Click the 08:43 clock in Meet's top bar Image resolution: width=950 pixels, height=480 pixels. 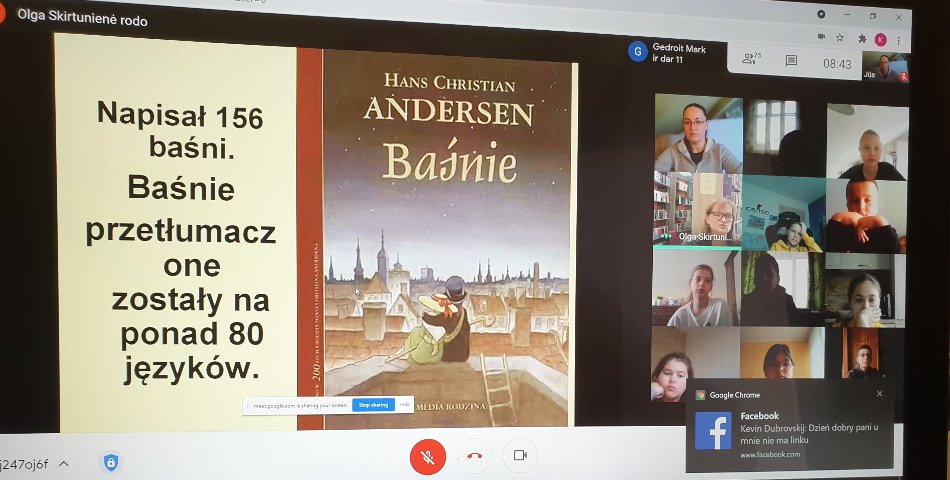[837, 64]
